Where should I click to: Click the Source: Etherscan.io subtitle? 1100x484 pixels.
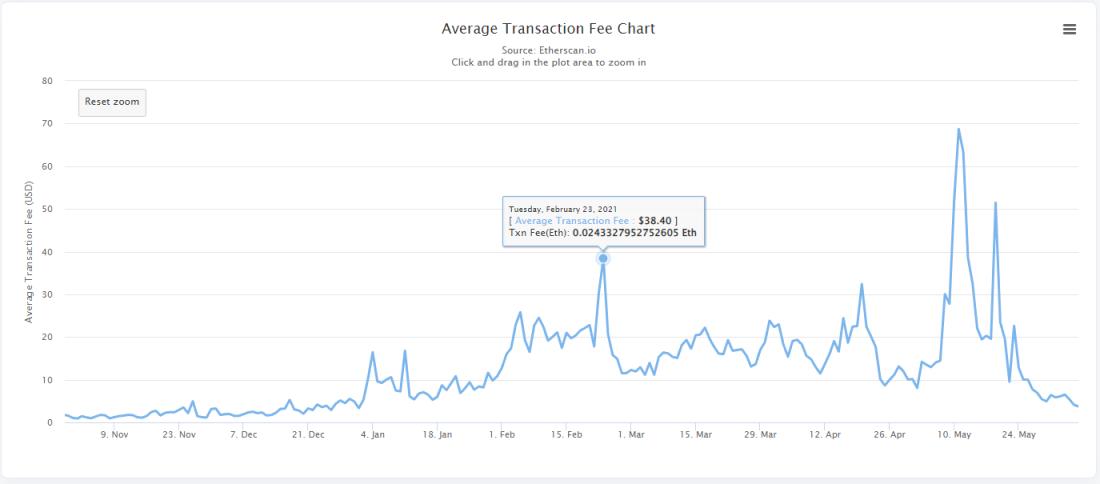(x=549, y=51)
